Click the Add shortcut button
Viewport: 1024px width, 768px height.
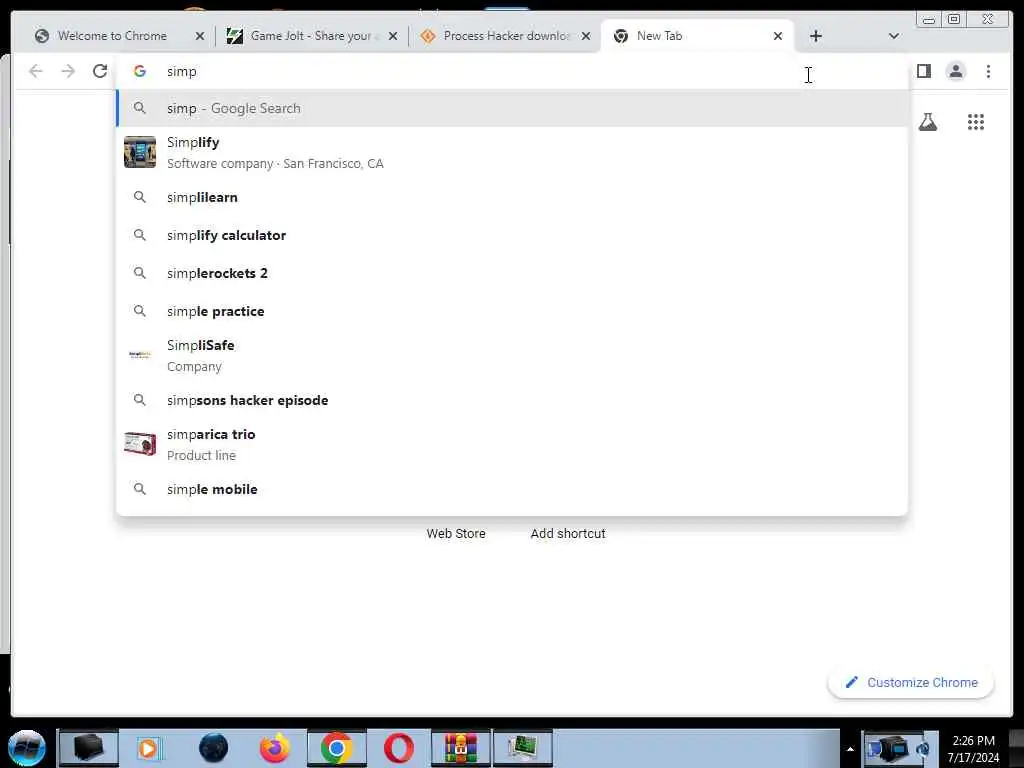568,534
